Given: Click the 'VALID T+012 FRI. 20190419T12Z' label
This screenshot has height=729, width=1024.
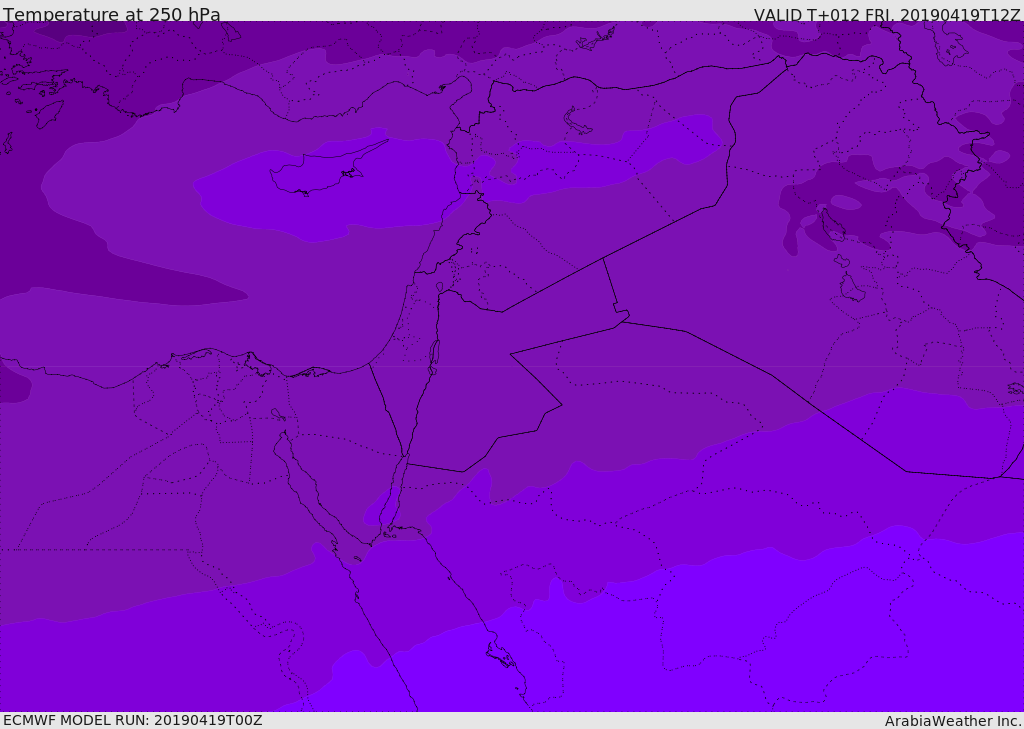Looking at the screenshot, I should (888, 15).
